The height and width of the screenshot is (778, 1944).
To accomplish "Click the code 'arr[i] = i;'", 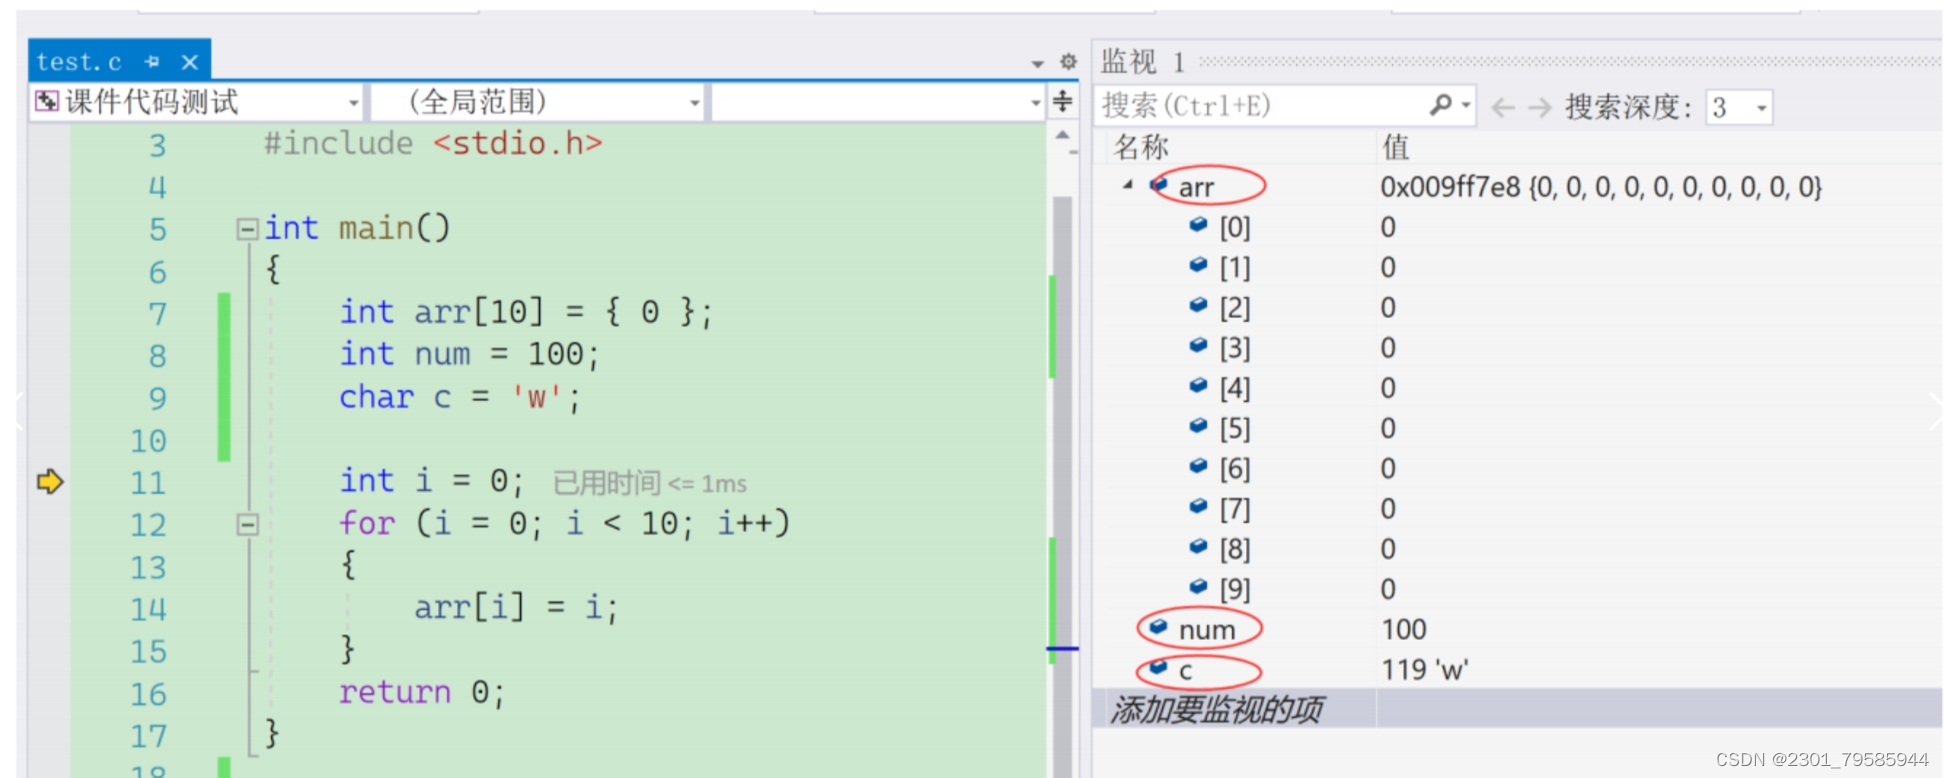I will coord(517,608).
